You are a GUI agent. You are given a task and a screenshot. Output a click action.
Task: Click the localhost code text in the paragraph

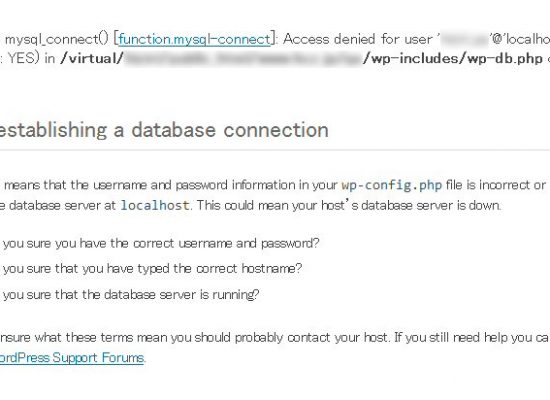[x=155, y=205]
